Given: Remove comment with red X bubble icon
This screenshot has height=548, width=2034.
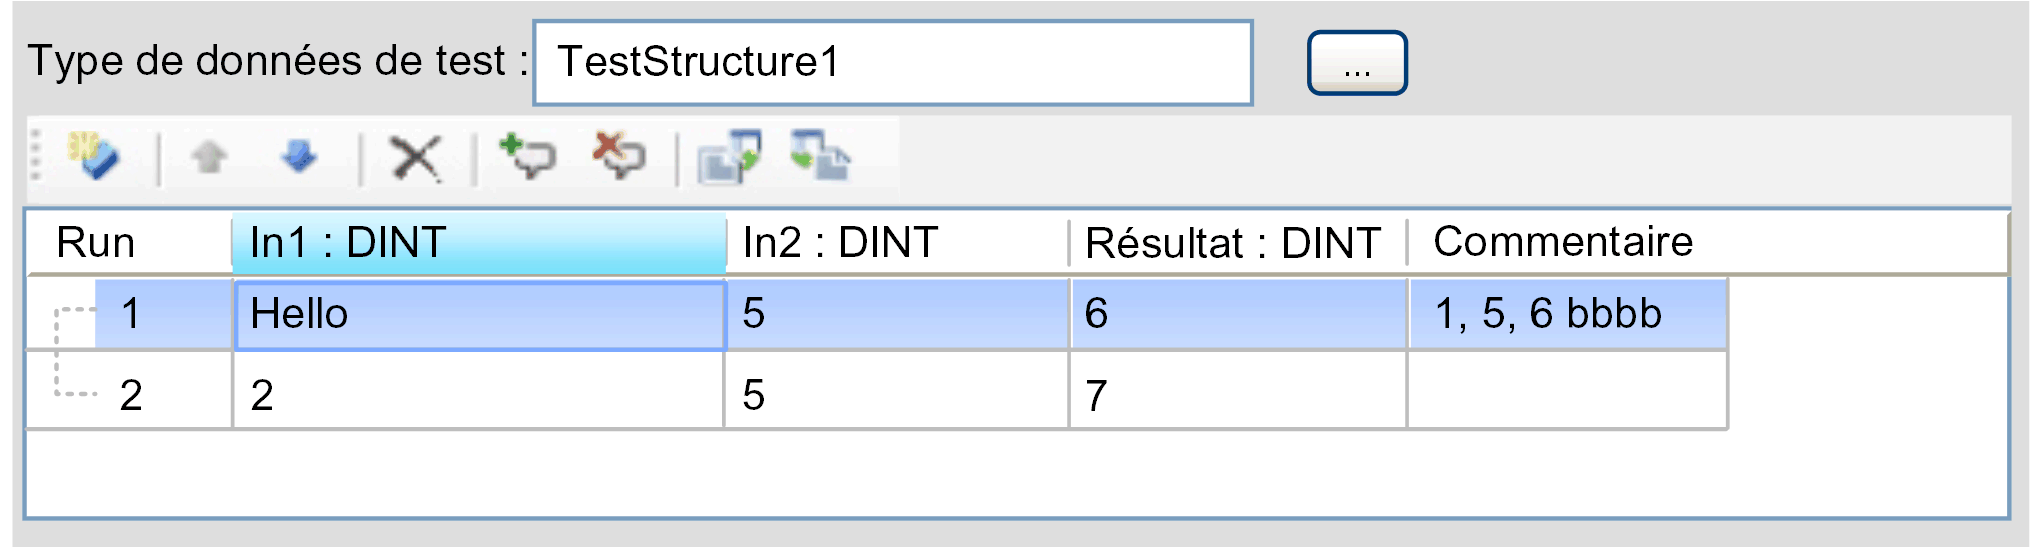Looking at the screenshot, I should point(620,156).
